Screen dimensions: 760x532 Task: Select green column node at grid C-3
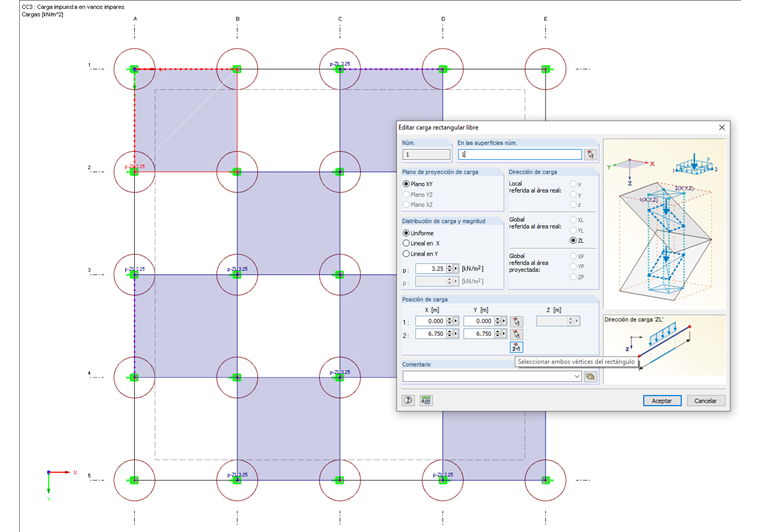point(340,275)
